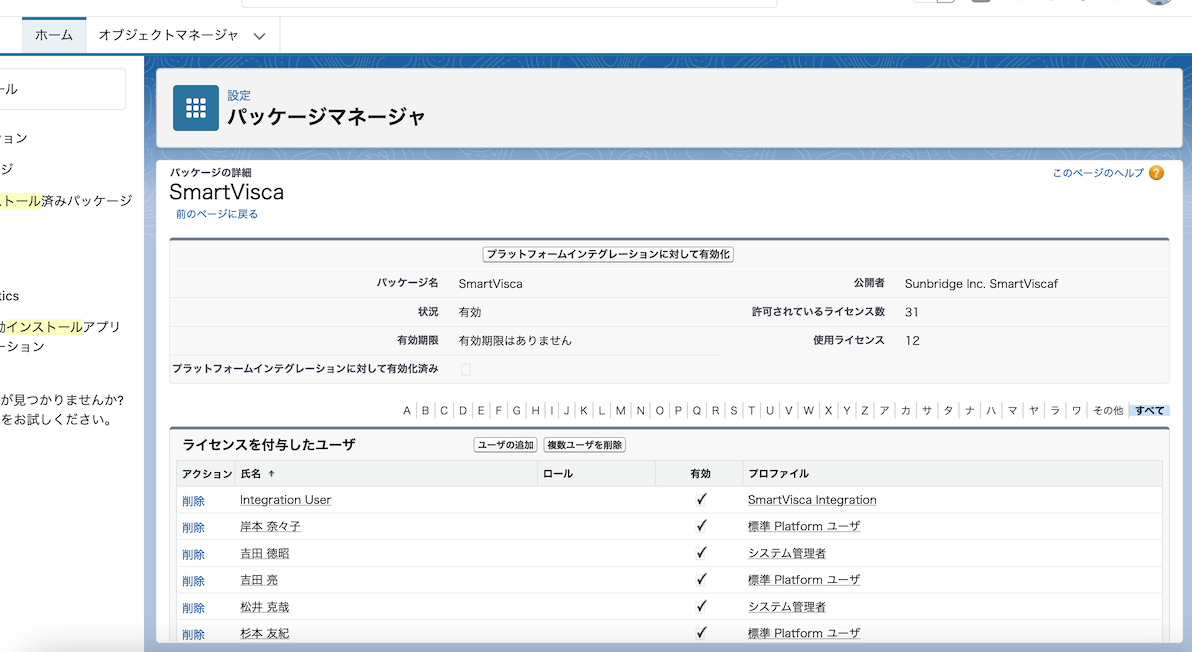Viewport: 1192px width, 652px height.
Task: Open help via the orange question mark icon
Action: point(1156,172)
